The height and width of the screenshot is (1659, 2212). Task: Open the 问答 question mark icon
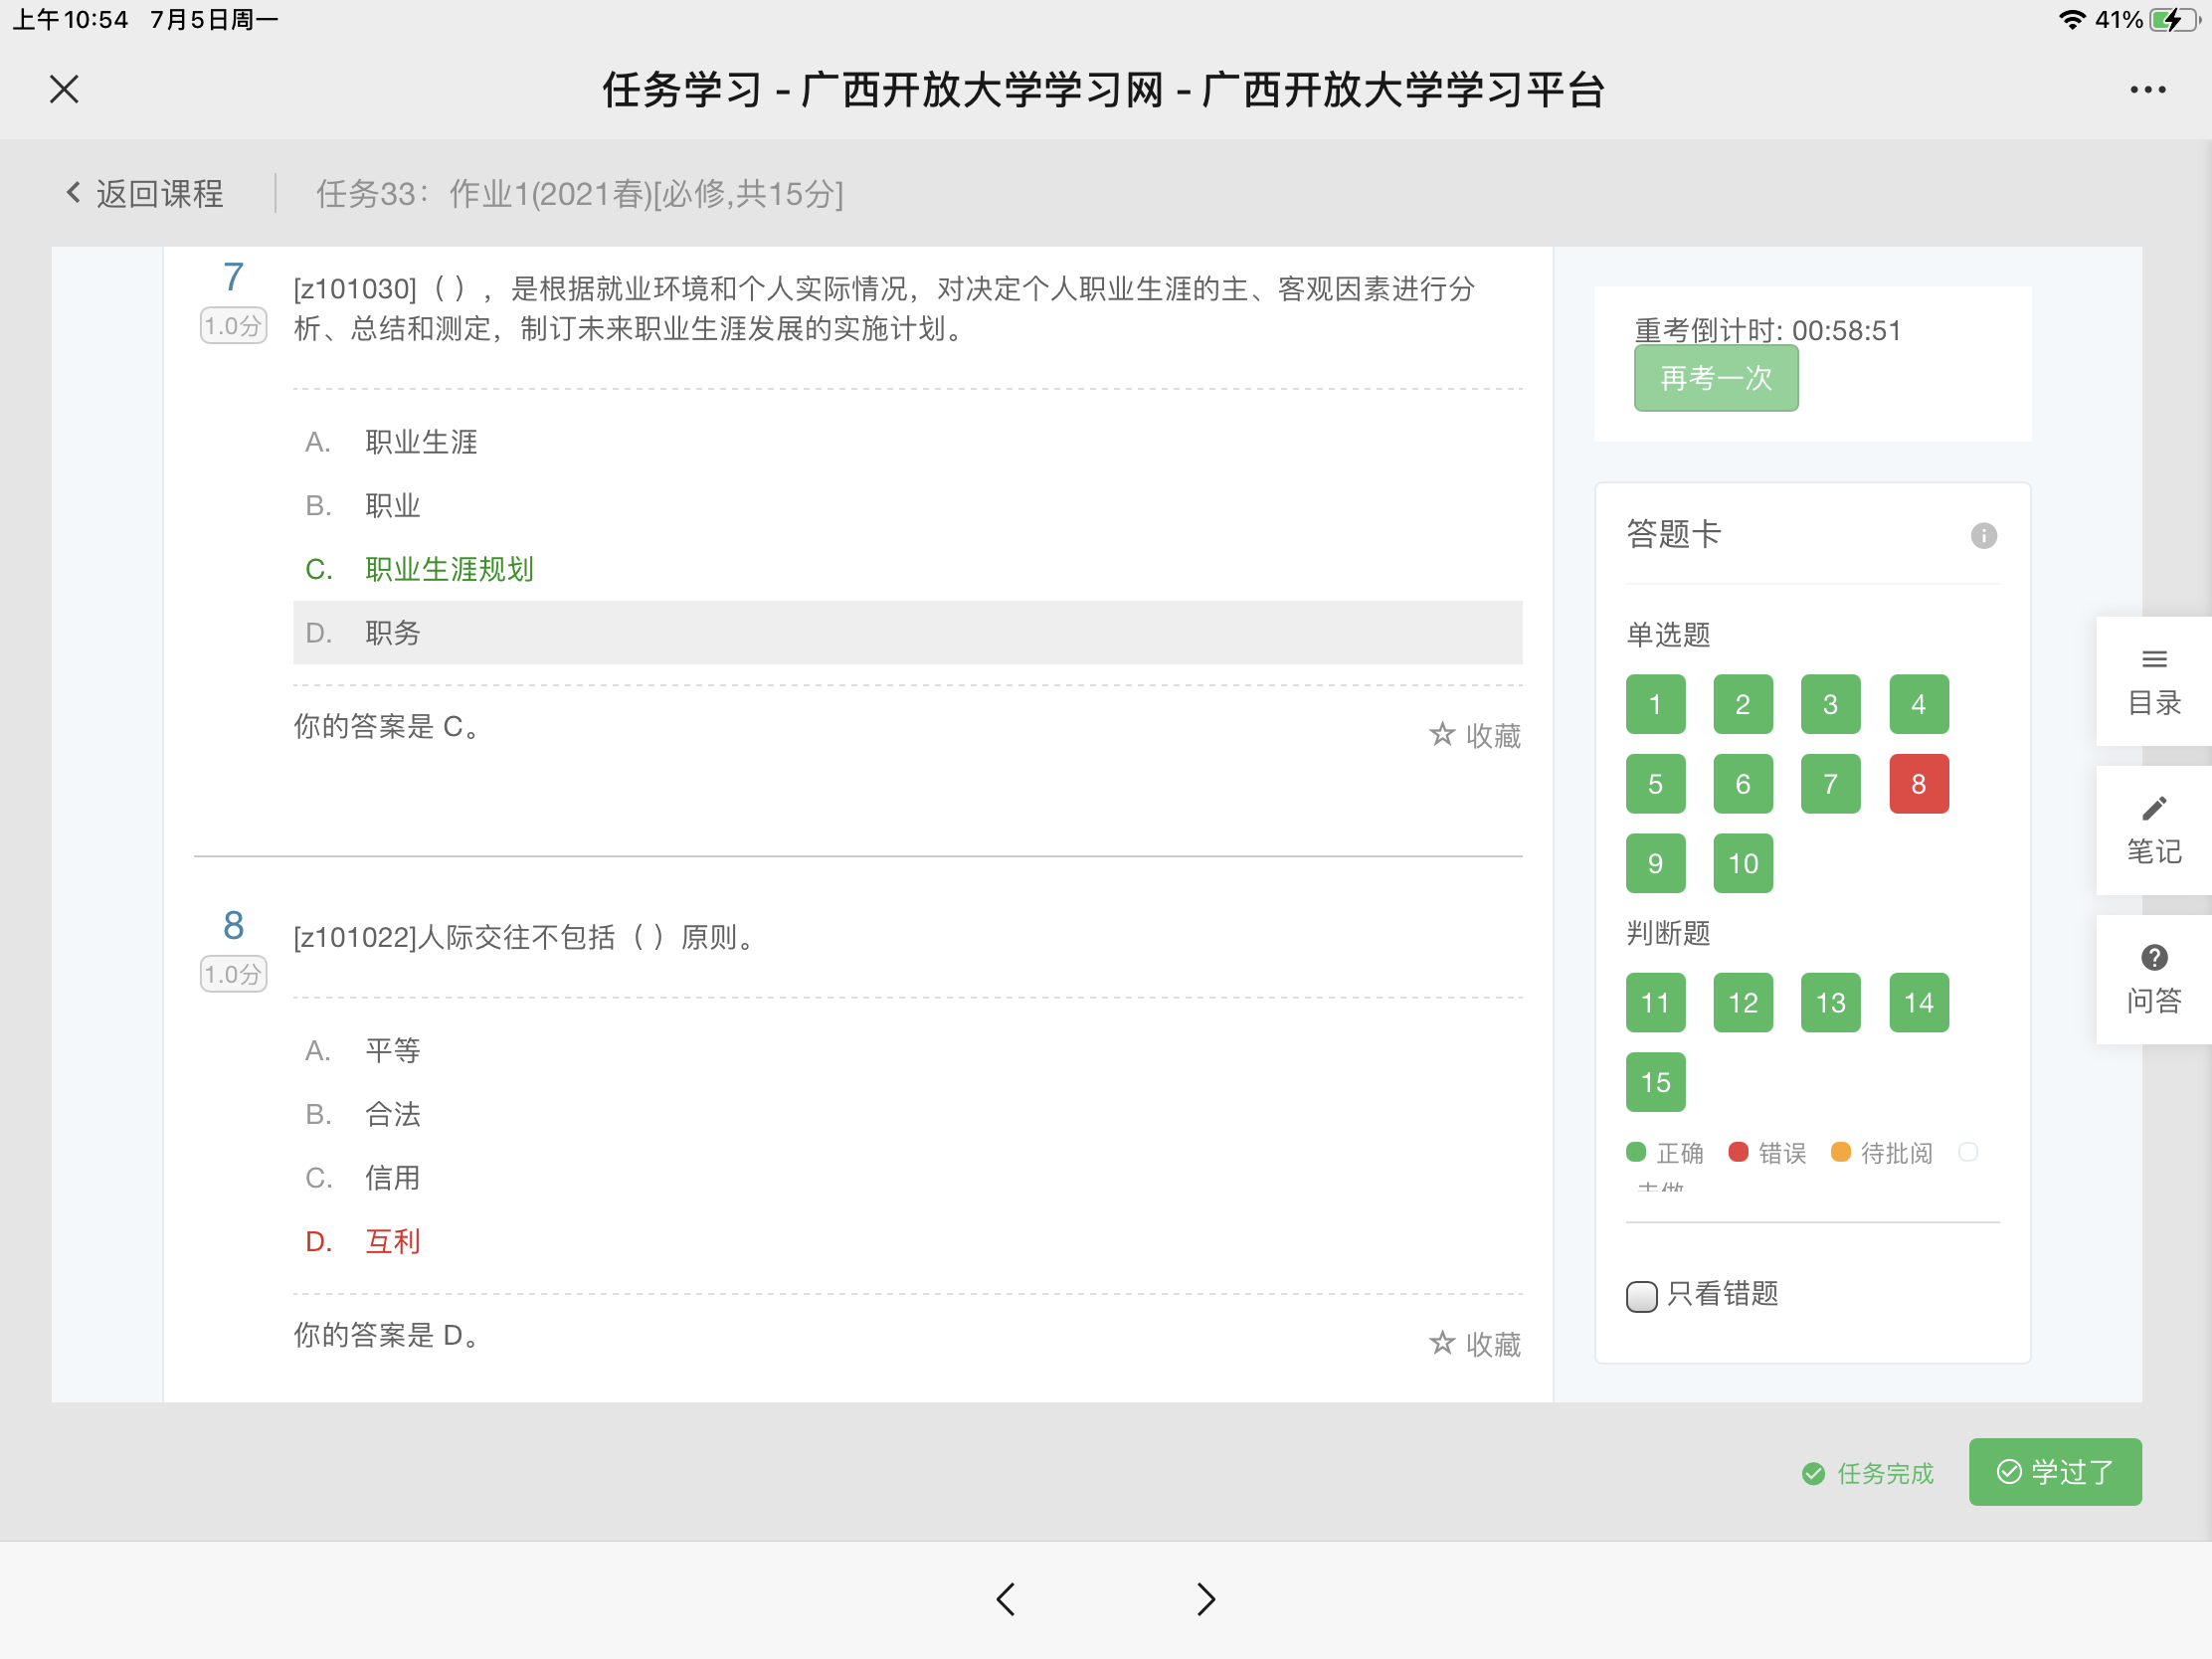2153,979
